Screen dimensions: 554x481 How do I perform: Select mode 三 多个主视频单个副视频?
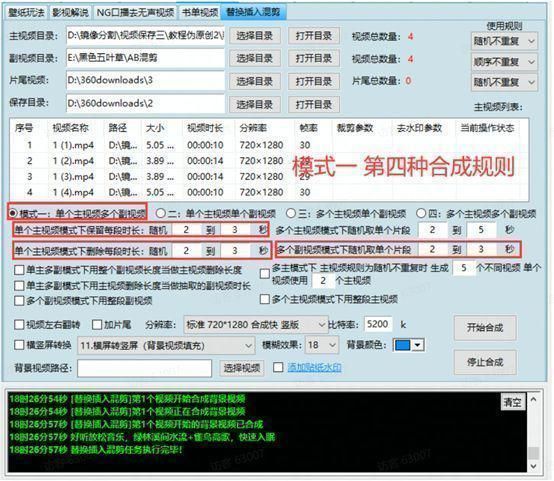pos(346,213)
